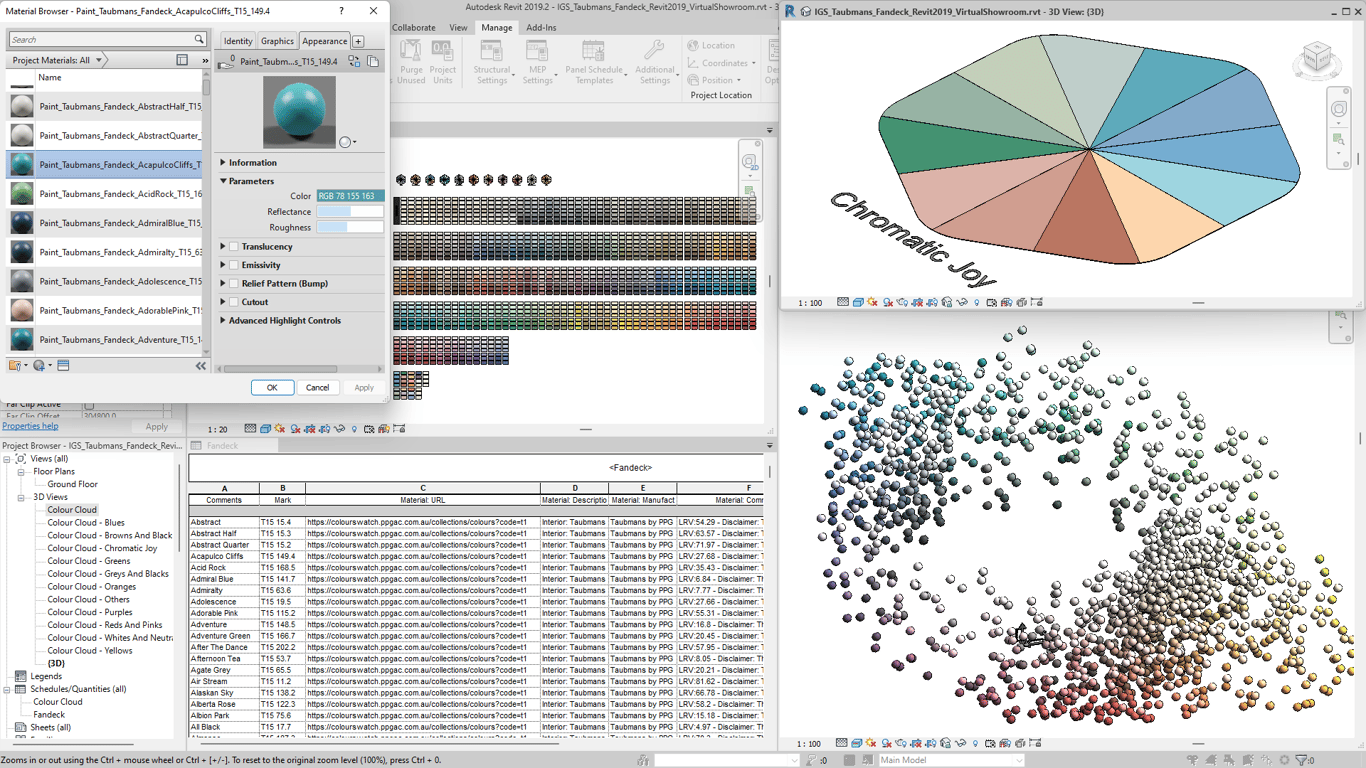Collapse the material library panel with double chevron
This screenshot has height=768, width=1366.
(x=200, y=366)
